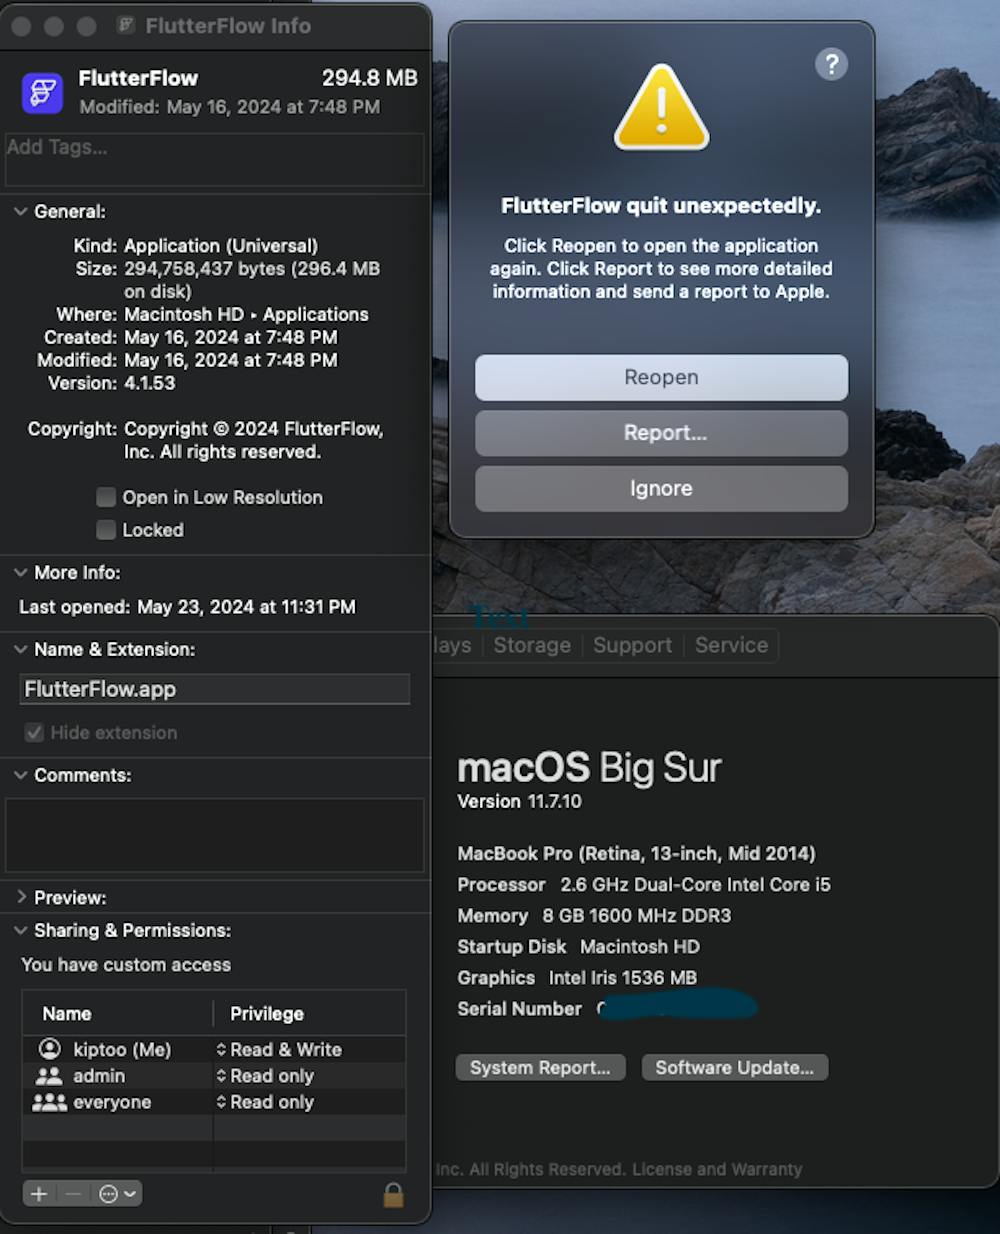Image resolution: width=1000 pixels, height=1234 pixels.
Task: Collapse the Comments section
Action: pyautogui.click(x=20, y=775)
